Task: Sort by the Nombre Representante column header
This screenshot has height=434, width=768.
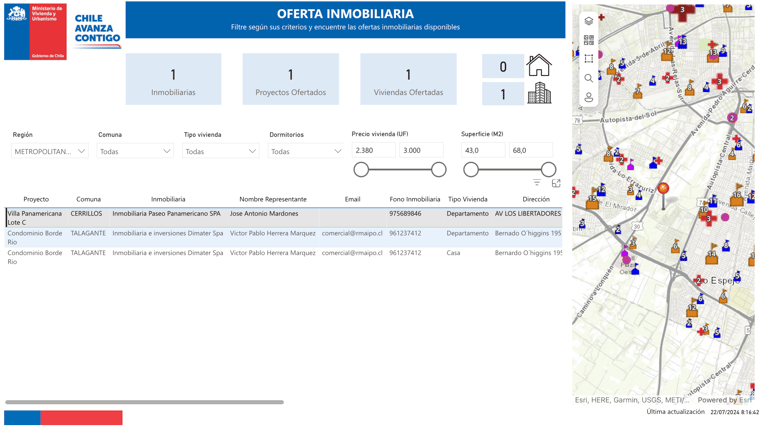Action: 273,199
